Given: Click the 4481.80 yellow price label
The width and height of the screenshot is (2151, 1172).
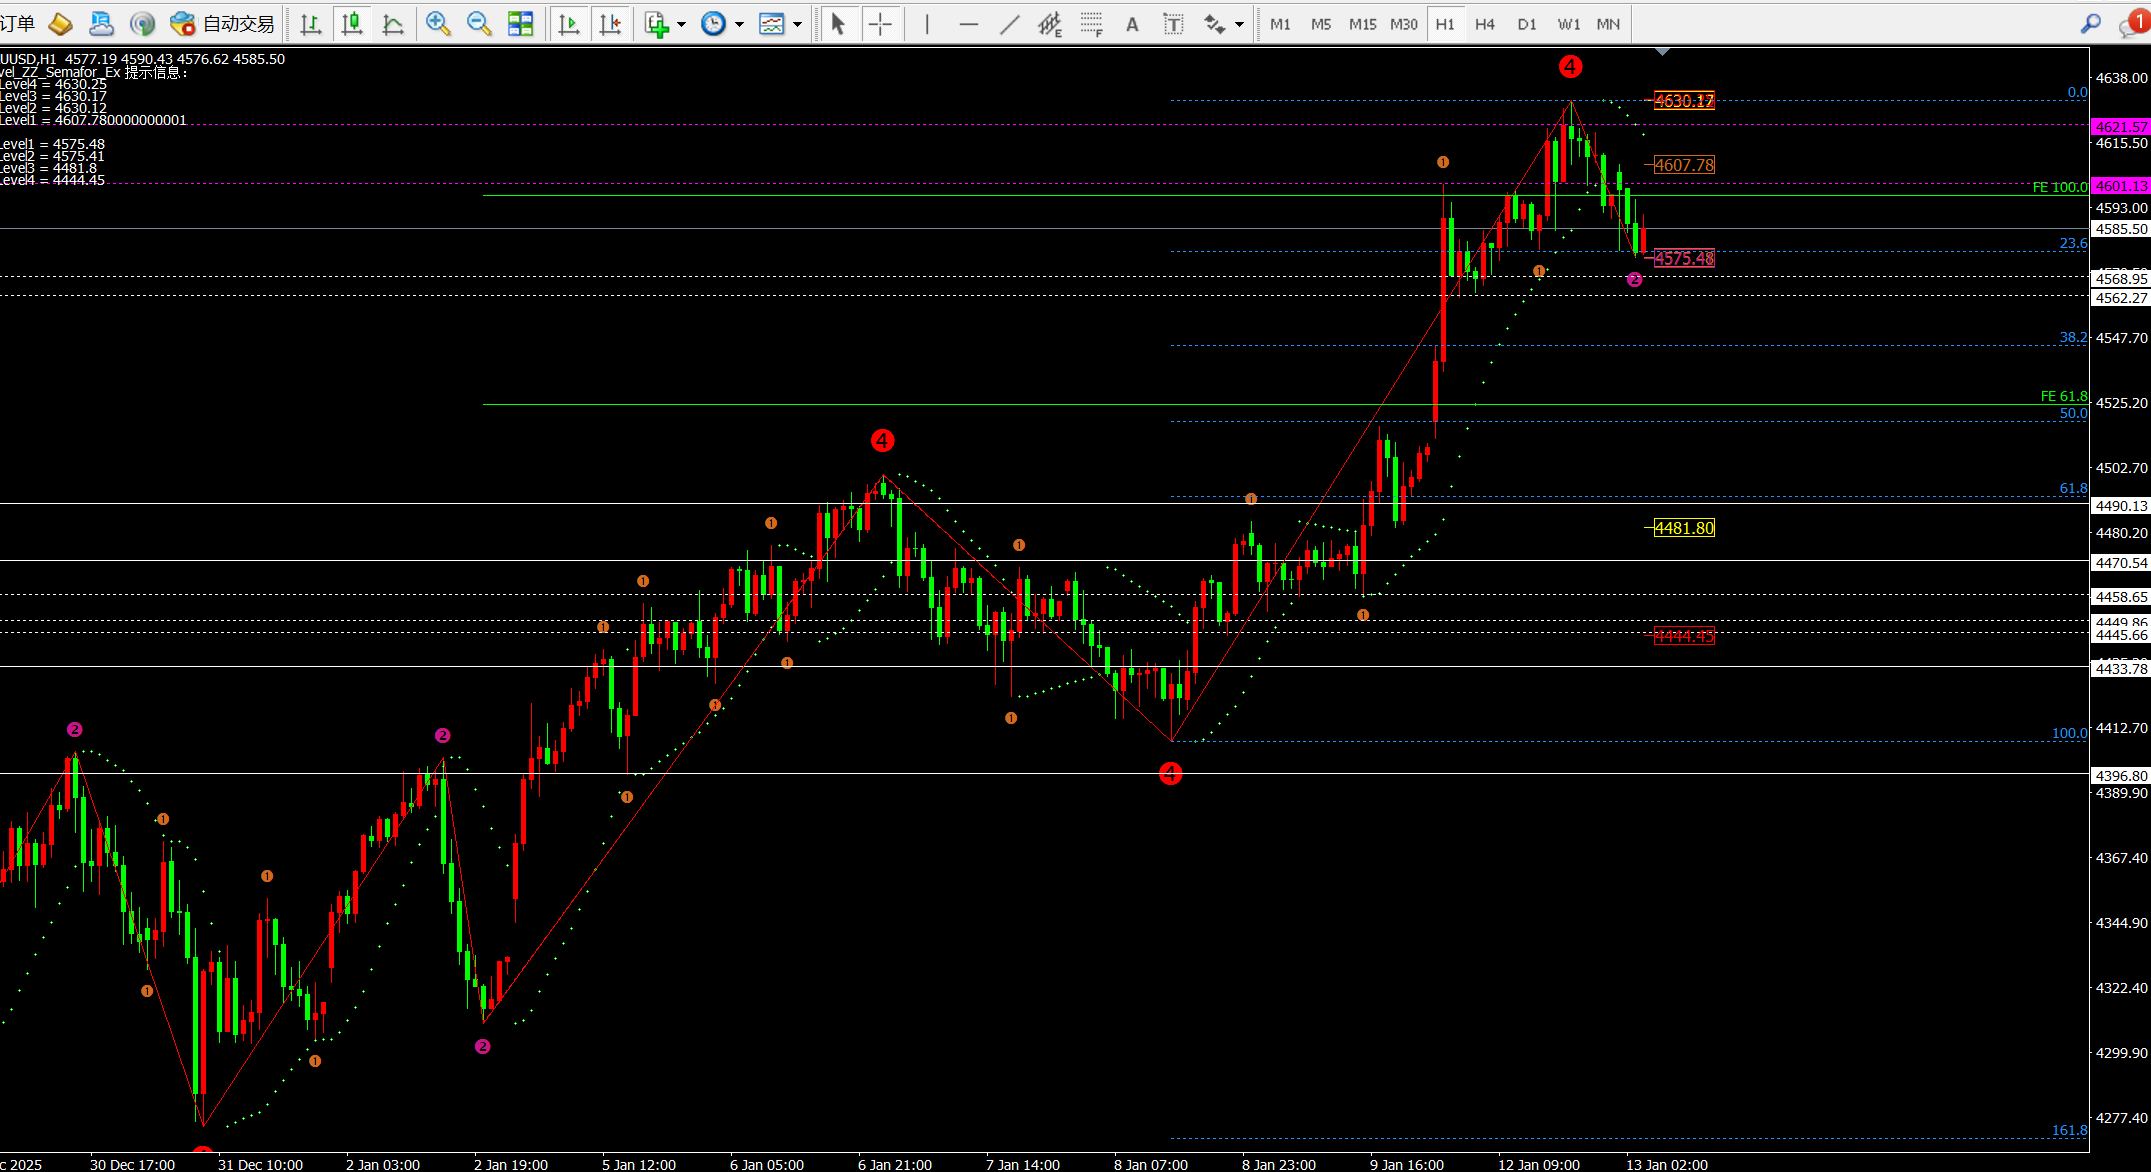Looking at the screenshot, I should (1684, 528).
